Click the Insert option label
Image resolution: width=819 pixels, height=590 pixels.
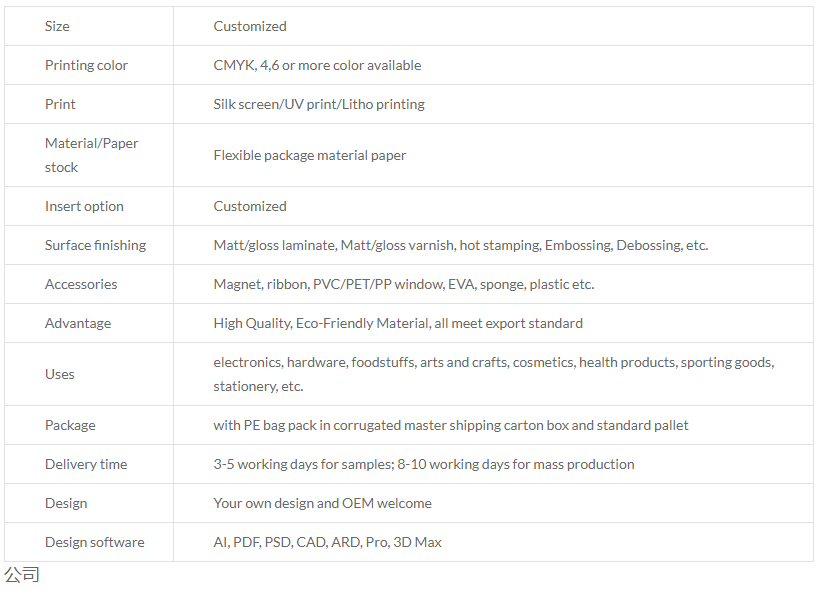tap(84, 206)
